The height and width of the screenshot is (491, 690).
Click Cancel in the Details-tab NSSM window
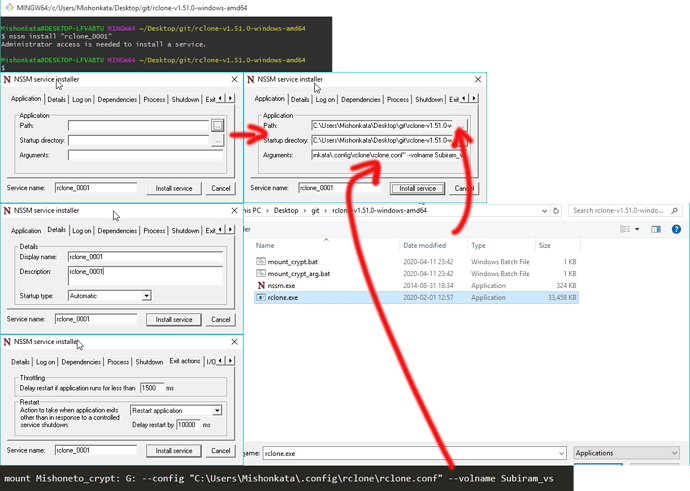point(220,319)
